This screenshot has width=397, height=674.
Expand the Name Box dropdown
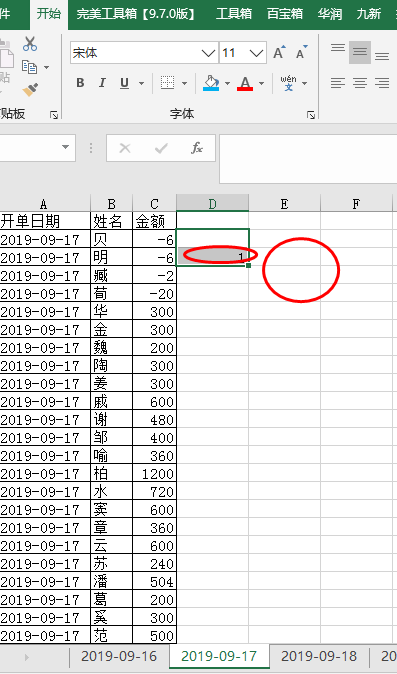click(65, 147)
